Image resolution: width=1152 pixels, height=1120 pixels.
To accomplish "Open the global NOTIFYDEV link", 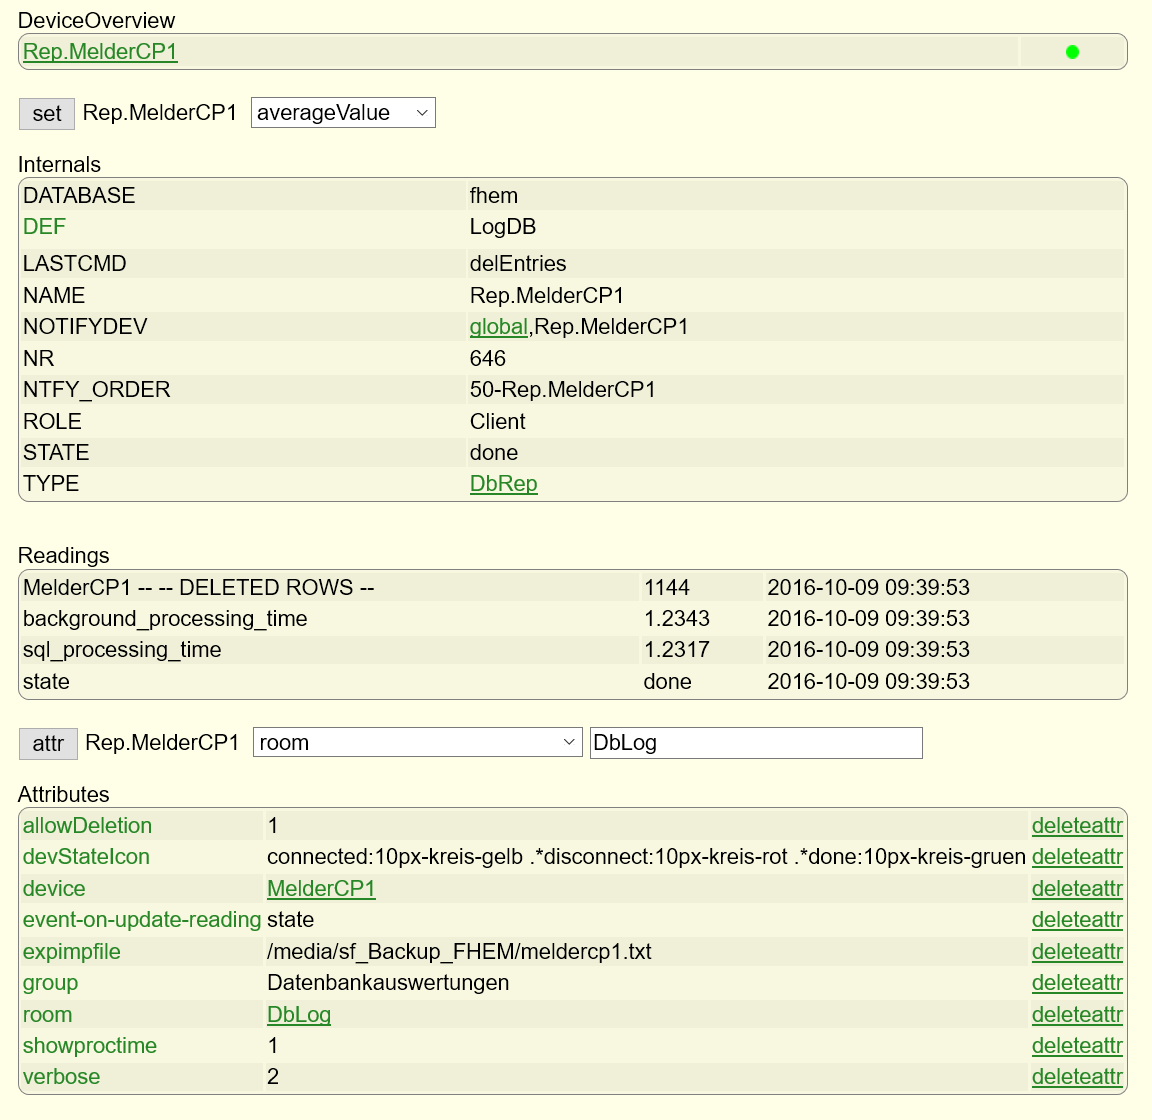I will click(498, 327).
